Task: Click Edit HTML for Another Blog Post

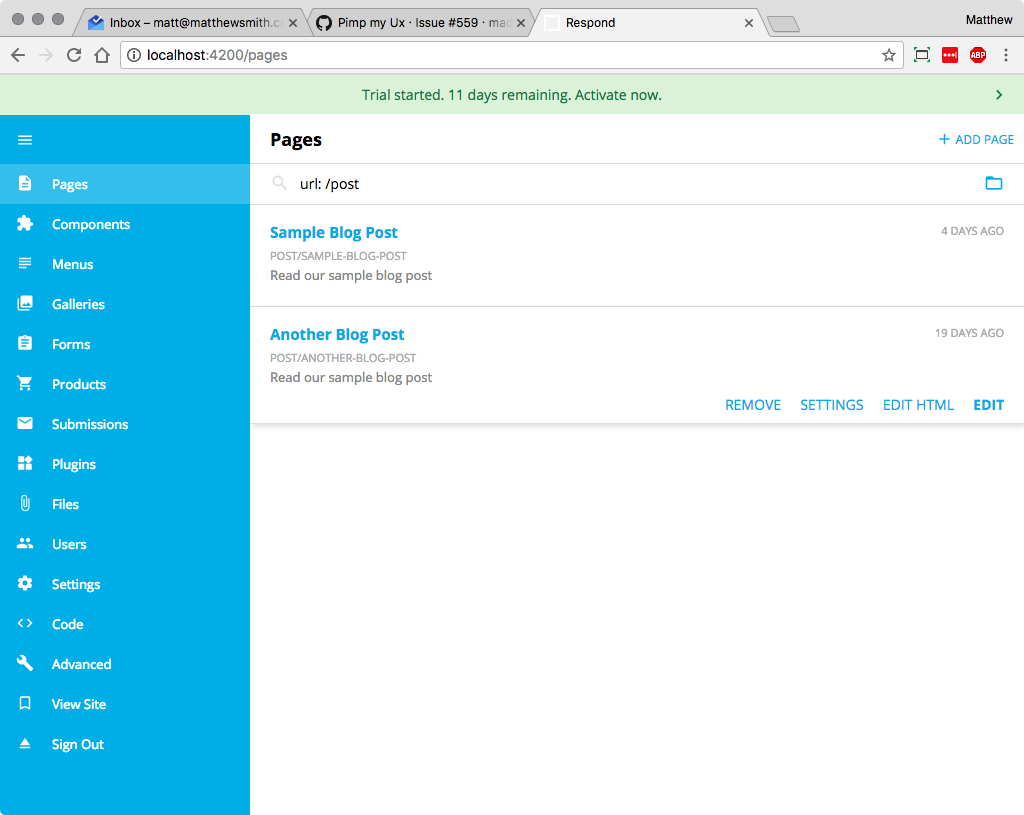Action: (918, 405)
